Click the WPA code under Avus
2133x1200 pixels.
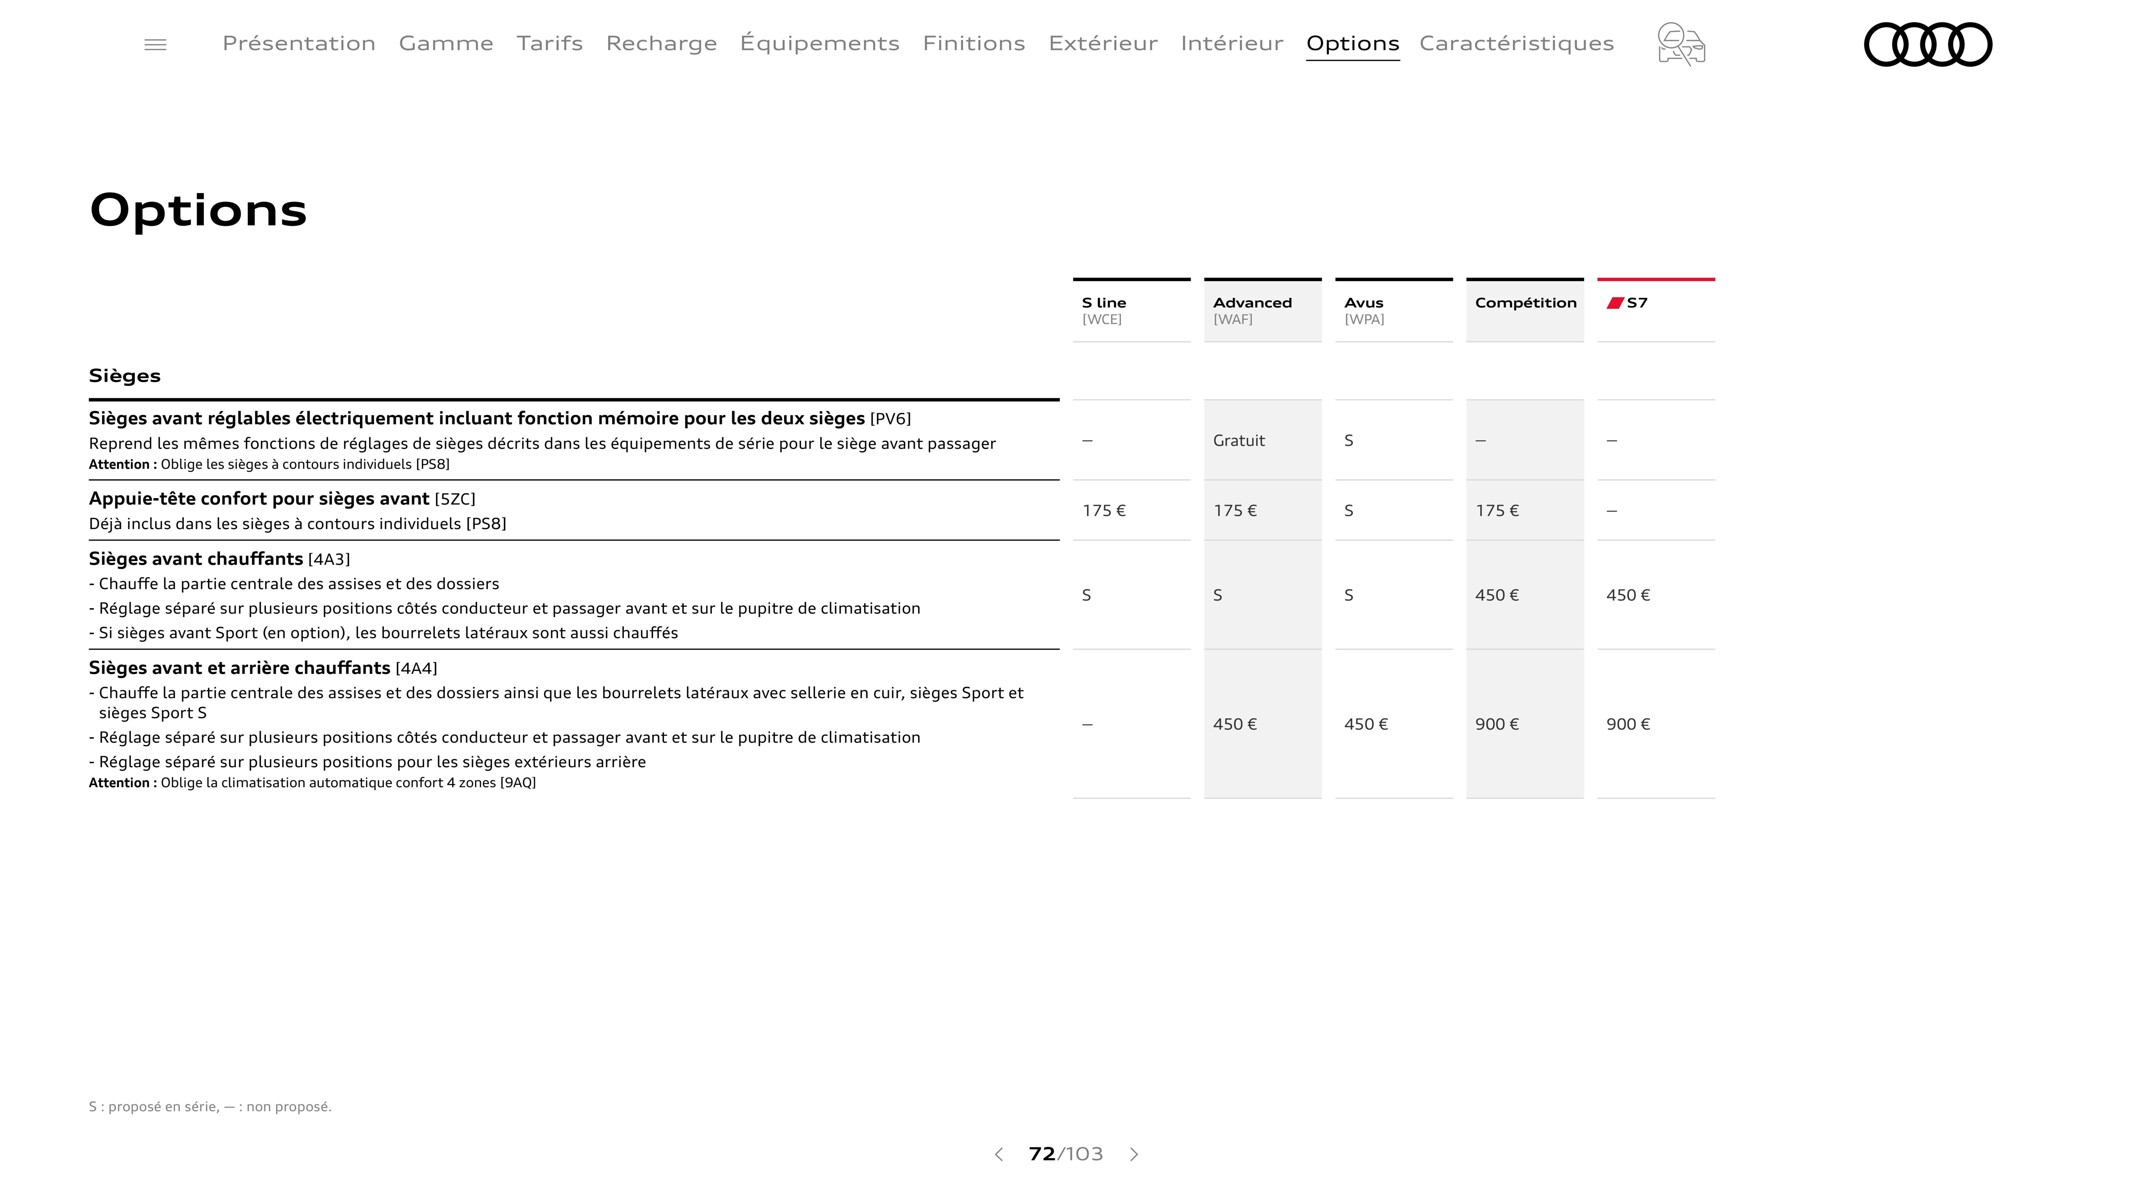[1364, 320]
